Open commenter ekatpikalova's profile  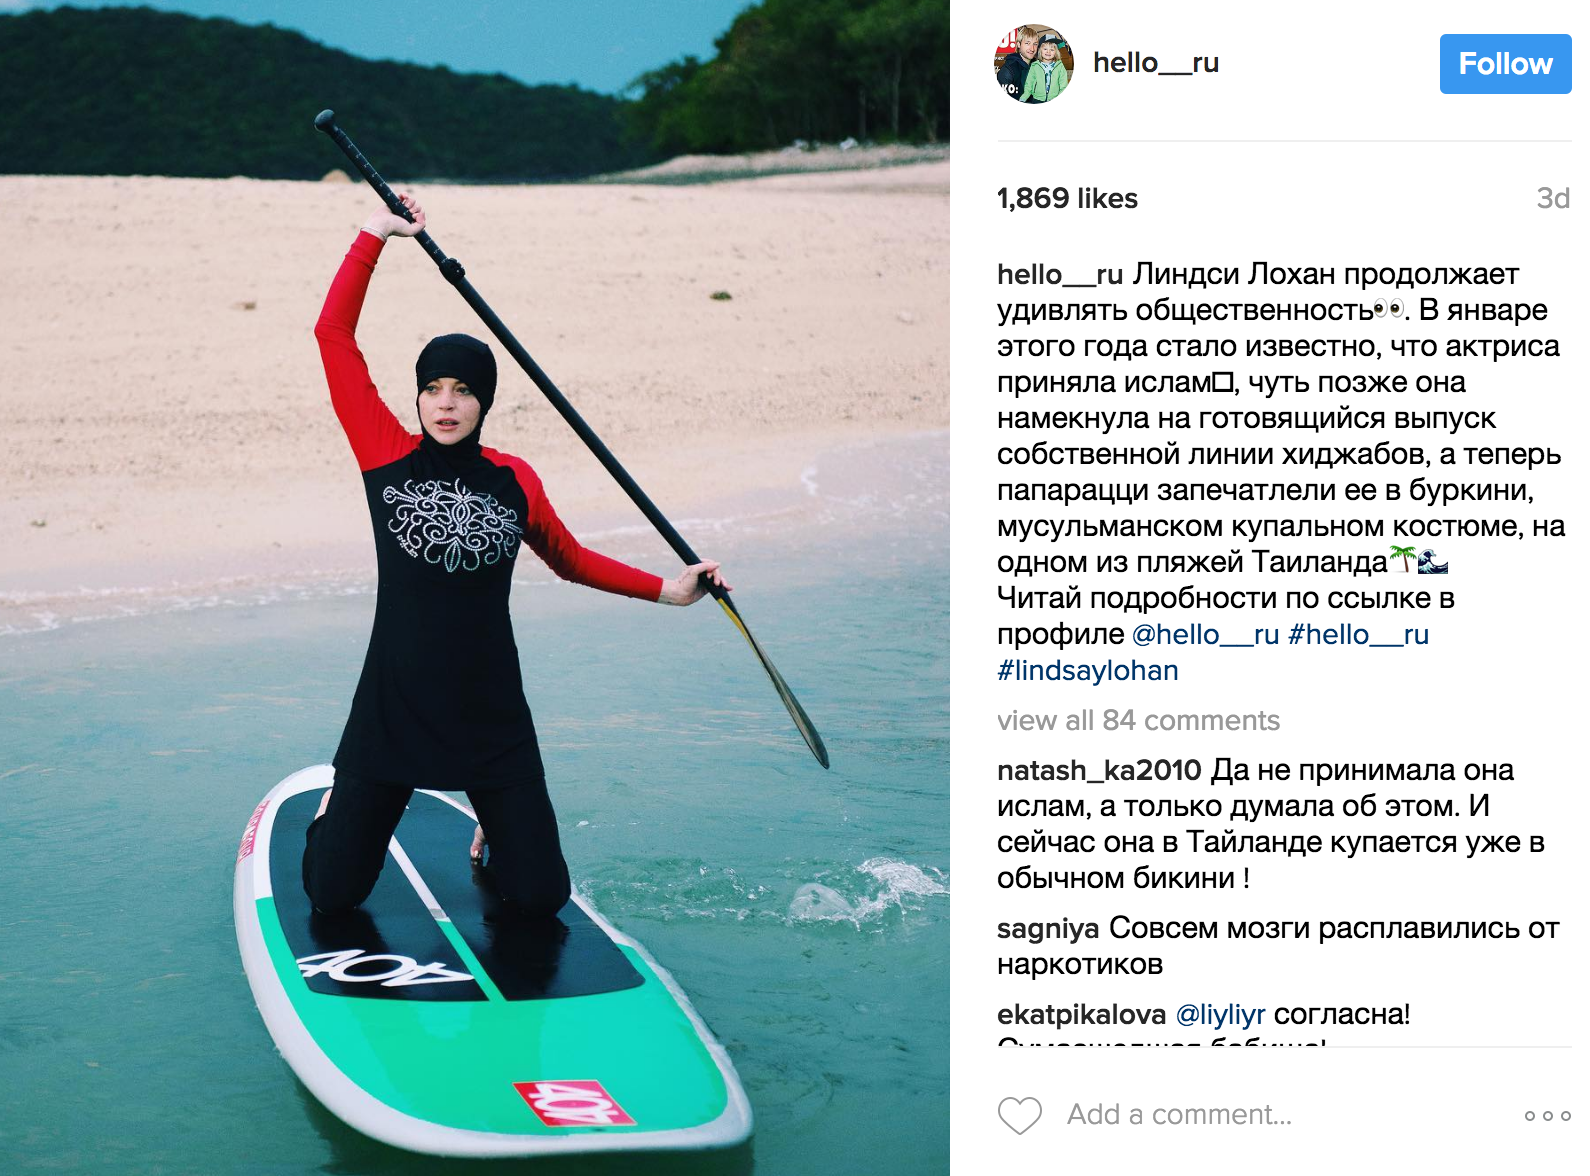(1081, 1014)
